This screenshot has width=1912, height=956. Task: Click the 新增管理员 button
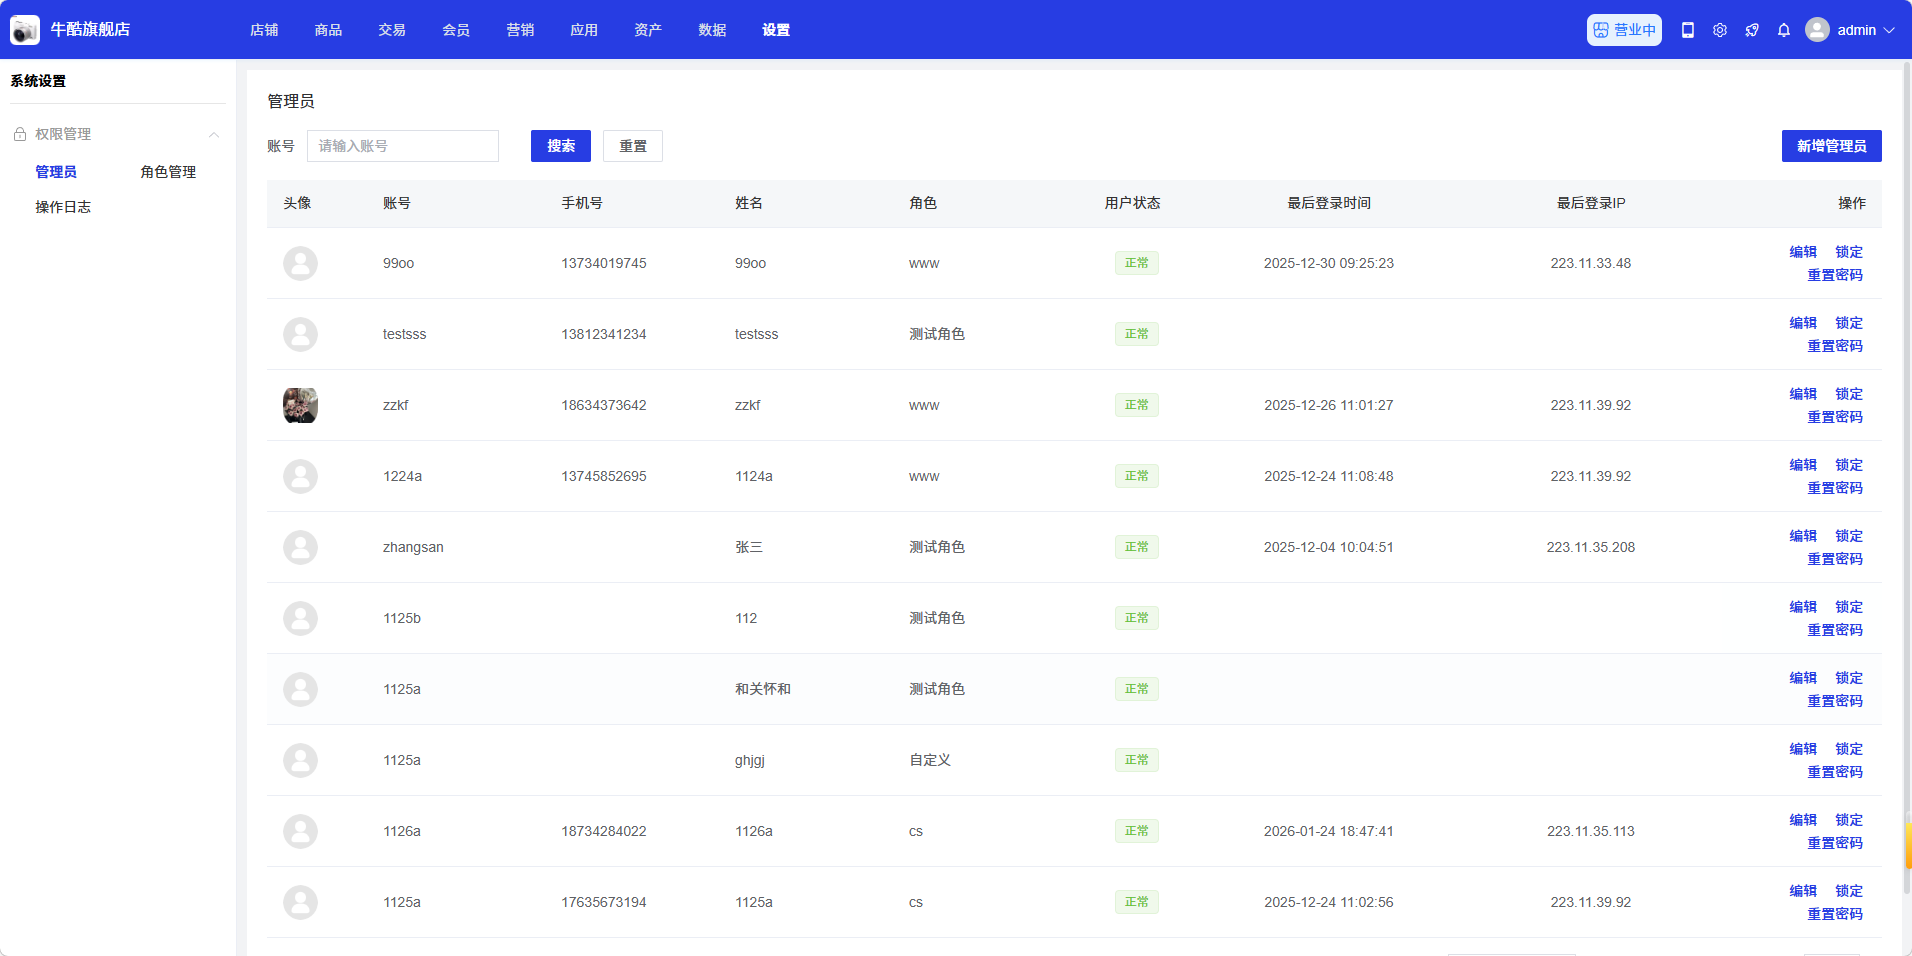(1831, 146)
